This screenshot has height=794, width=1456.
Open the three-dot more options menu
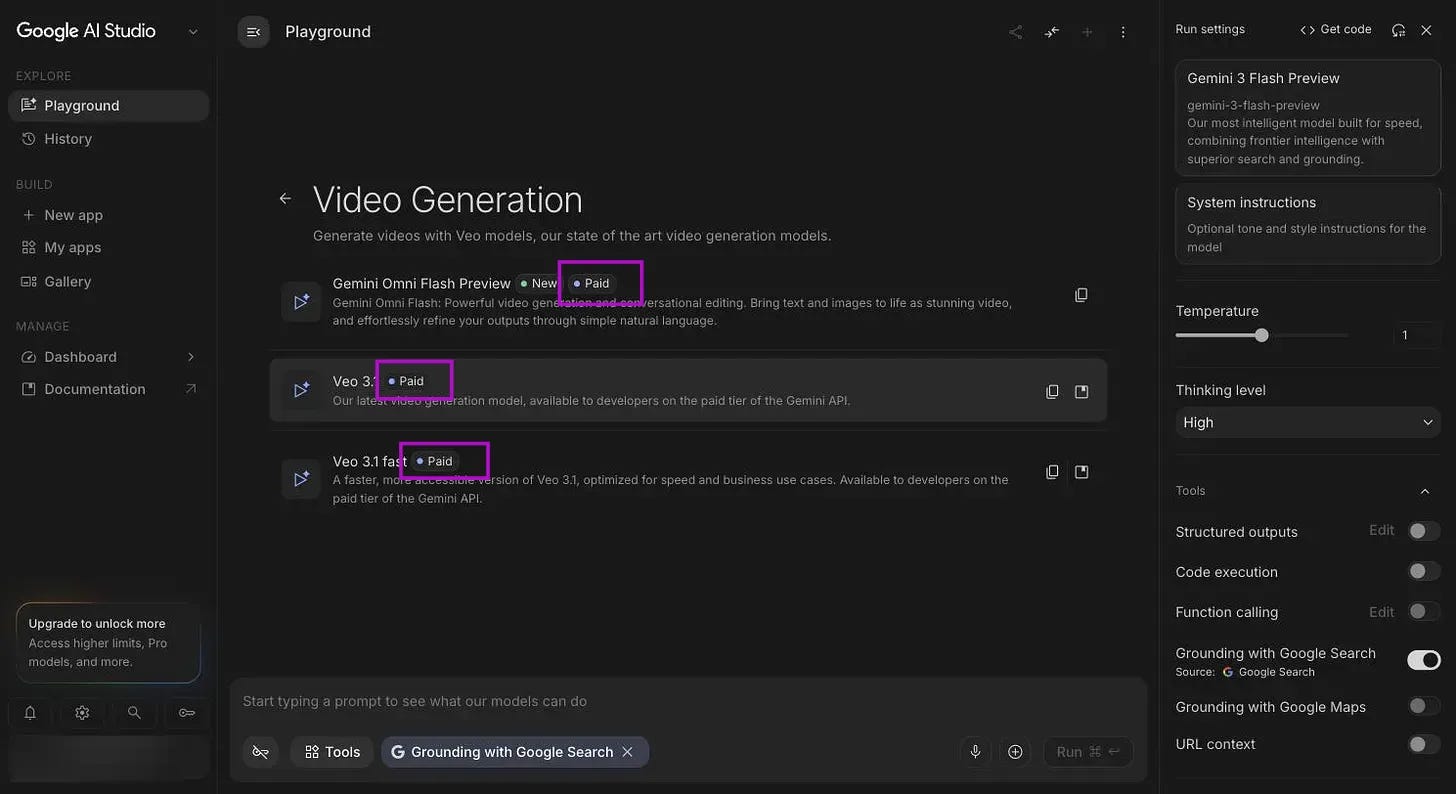click(x=1123, y=32)
